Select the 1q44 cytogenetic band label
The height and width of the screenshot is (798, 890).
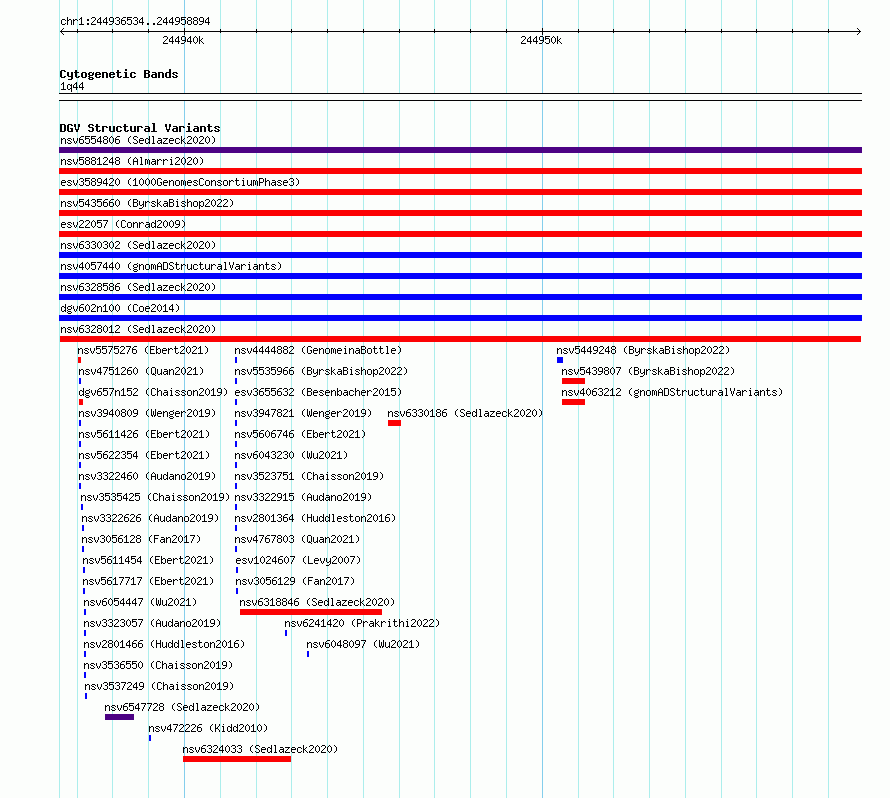(x=72, y=86)
